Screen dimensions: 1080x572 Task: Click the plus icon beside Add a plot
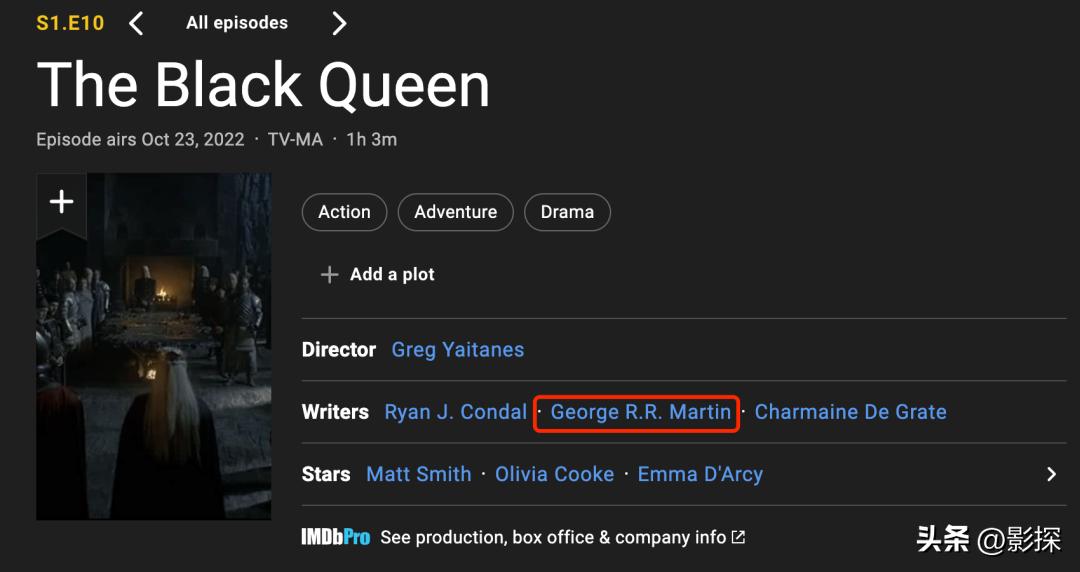[x=329, y=274]
